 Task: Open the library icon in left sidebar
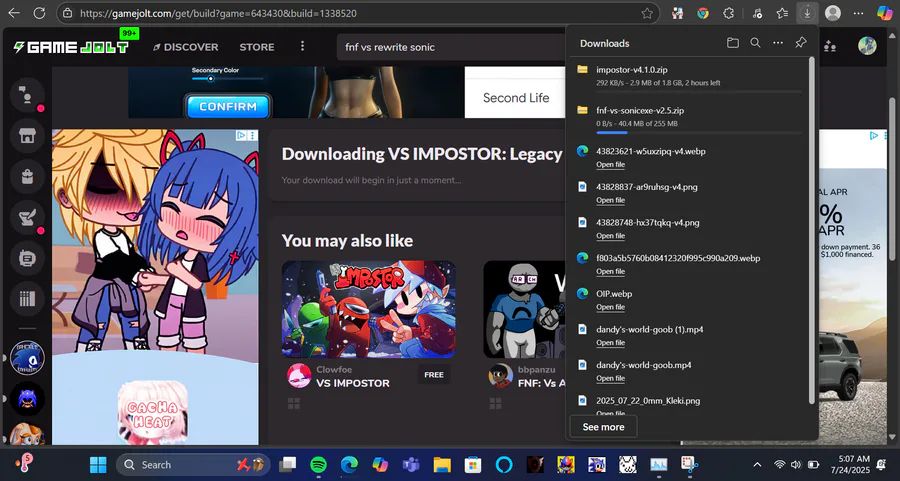(27, 298)
